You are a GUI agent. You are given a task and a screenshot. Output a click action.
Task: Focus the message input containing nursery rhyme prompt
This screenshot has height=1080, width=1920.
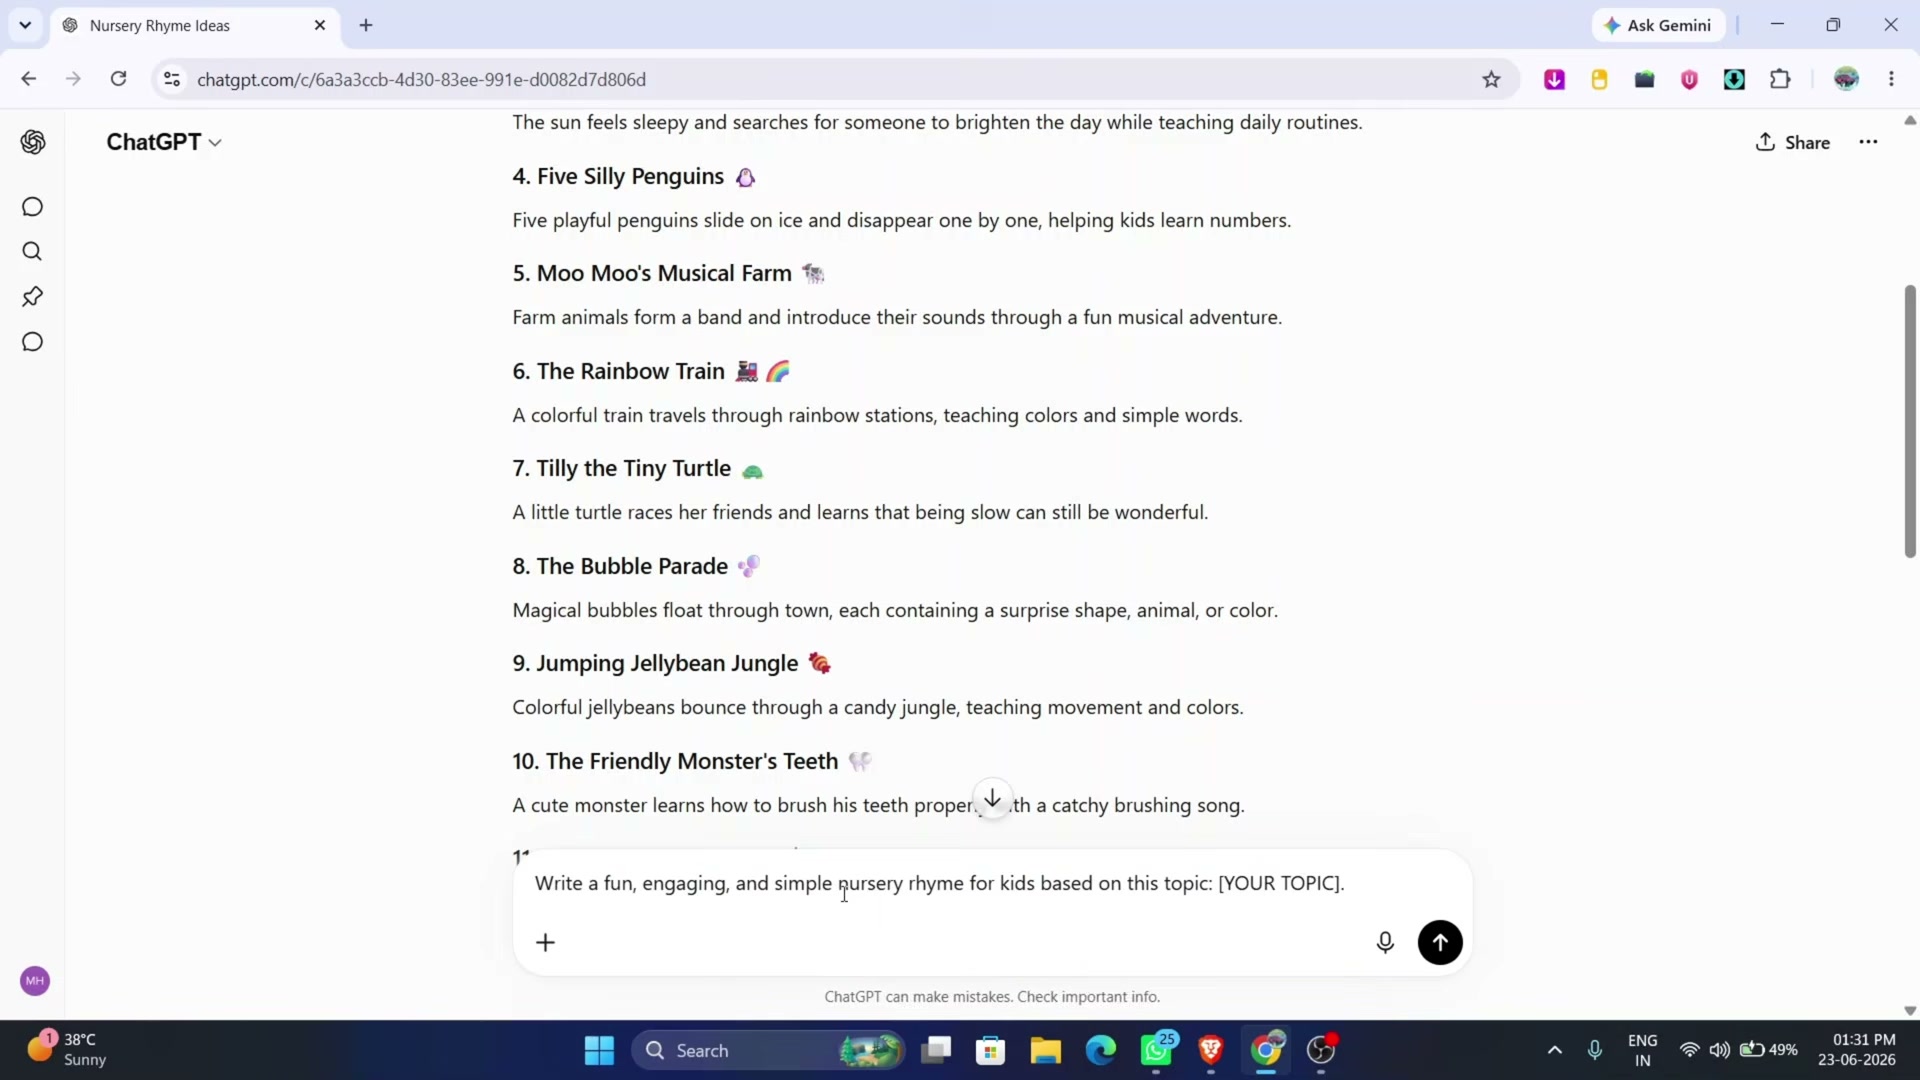coord(940,883)
